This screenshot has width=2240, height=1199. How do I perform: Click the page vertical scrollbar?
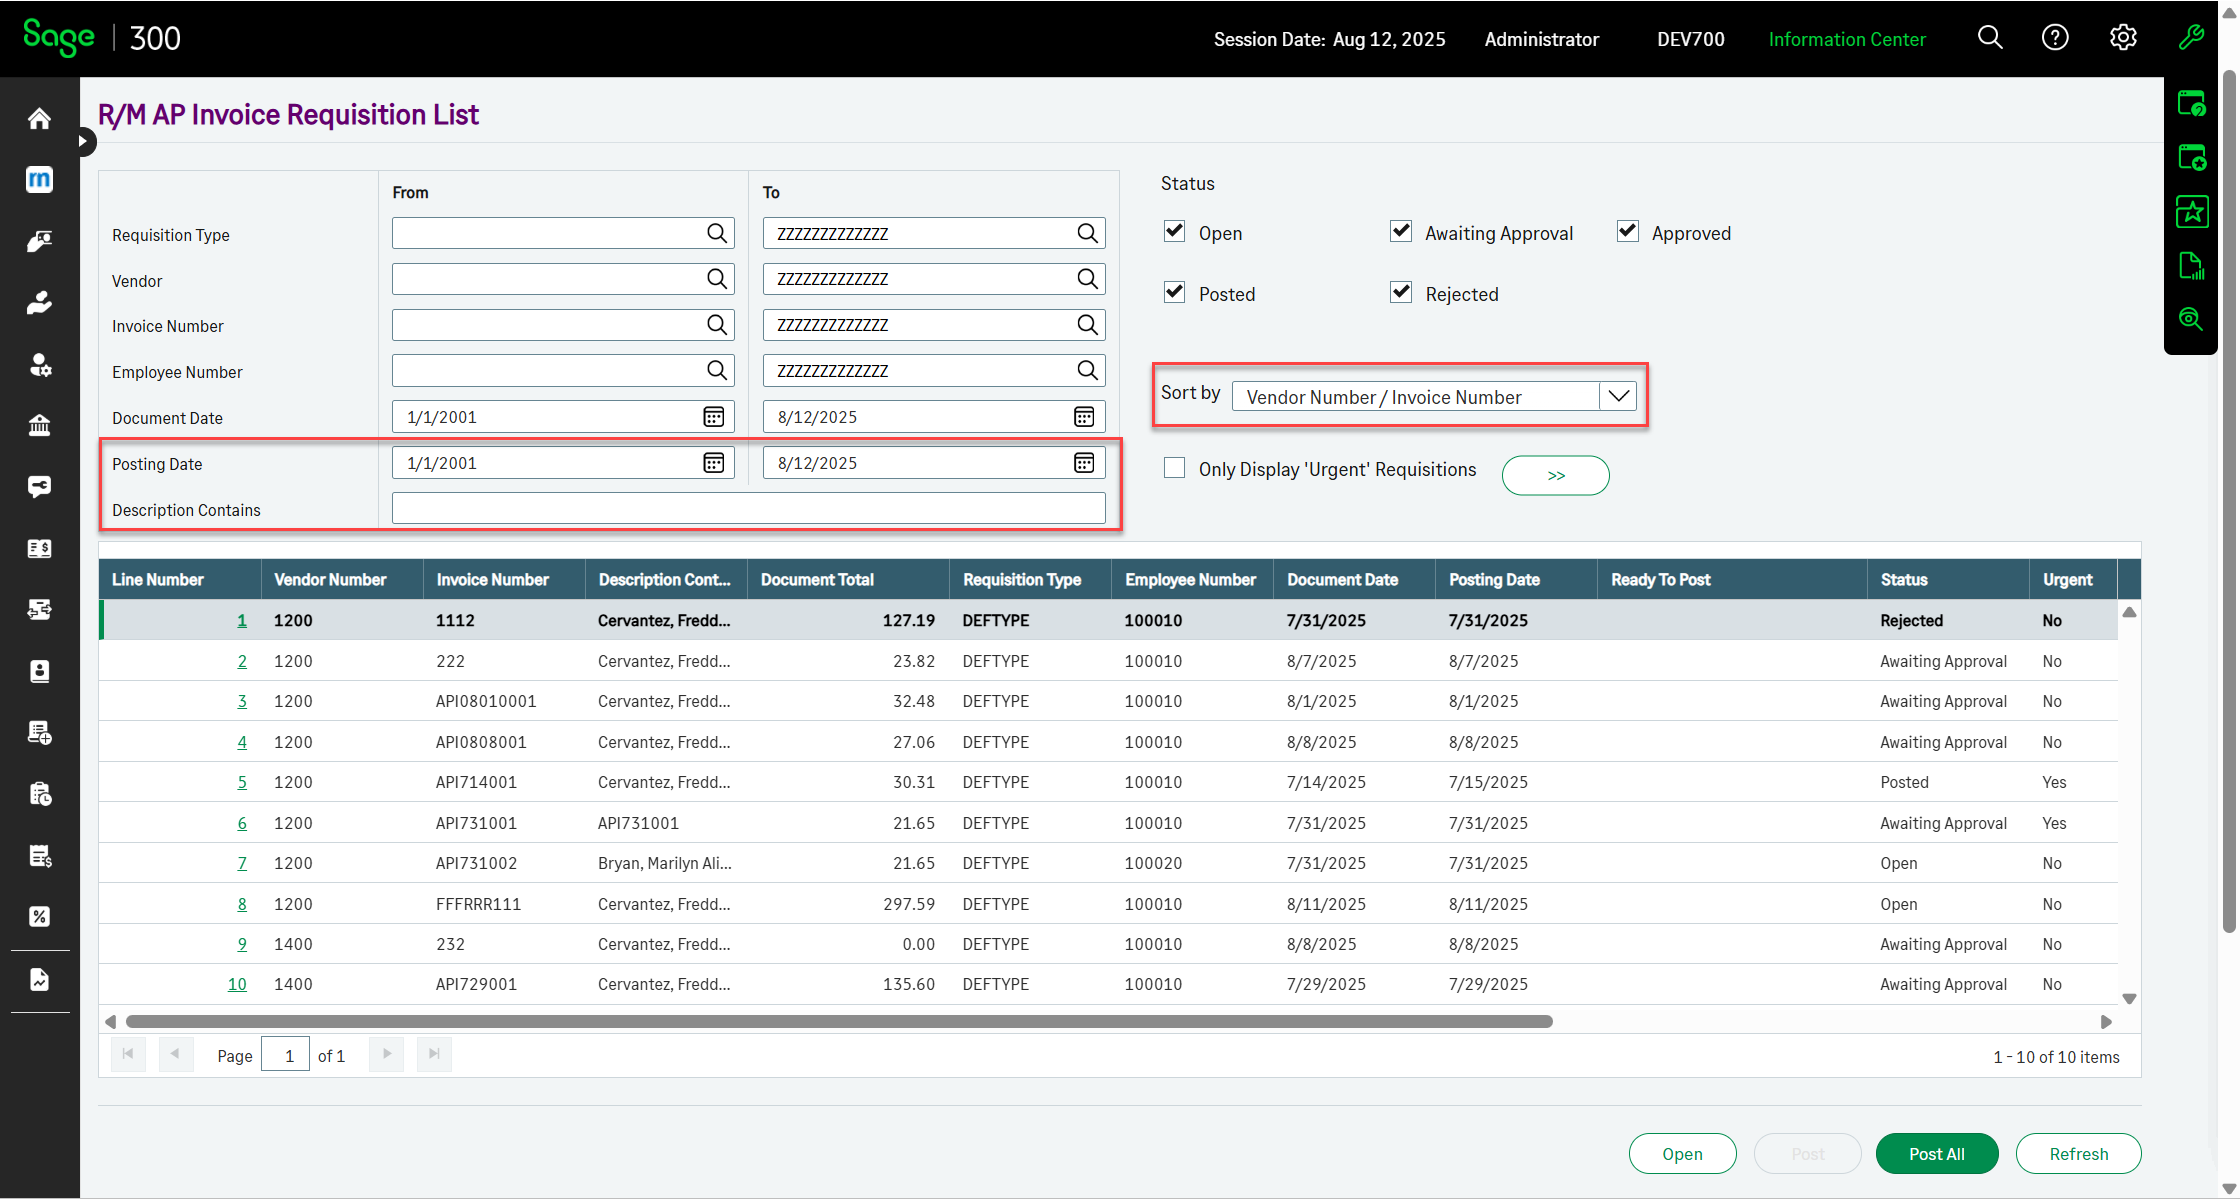pos(2229,500)
